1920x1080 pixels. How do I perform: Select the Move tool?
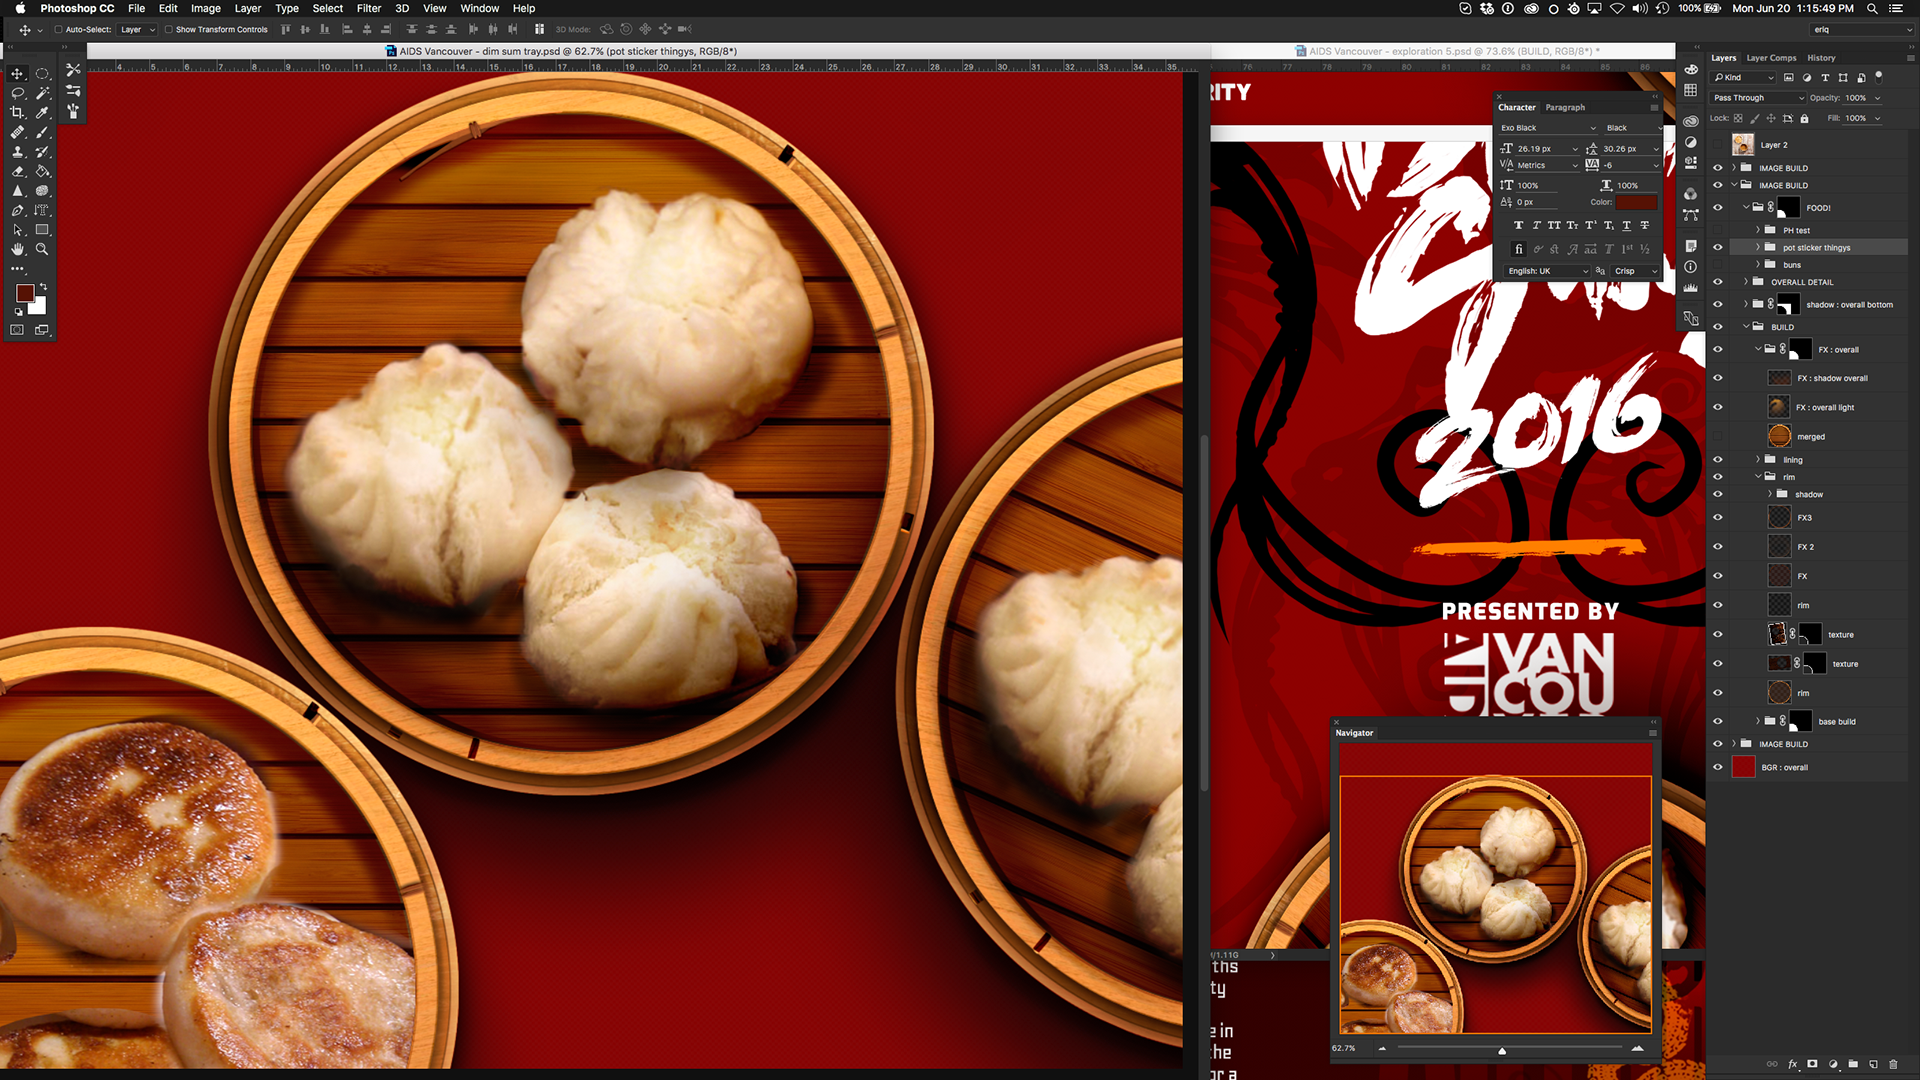click(17, 74)
